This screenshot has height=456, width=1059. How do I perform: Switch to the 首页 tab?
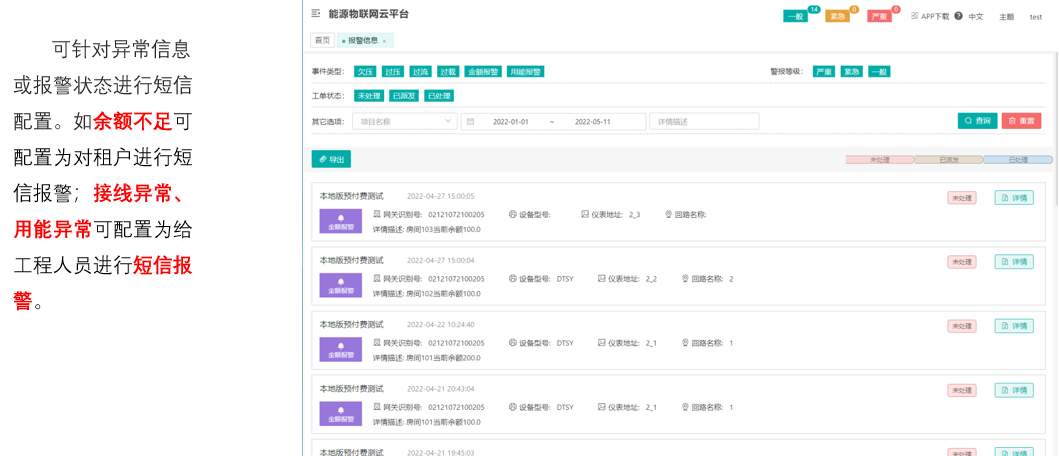322,41
